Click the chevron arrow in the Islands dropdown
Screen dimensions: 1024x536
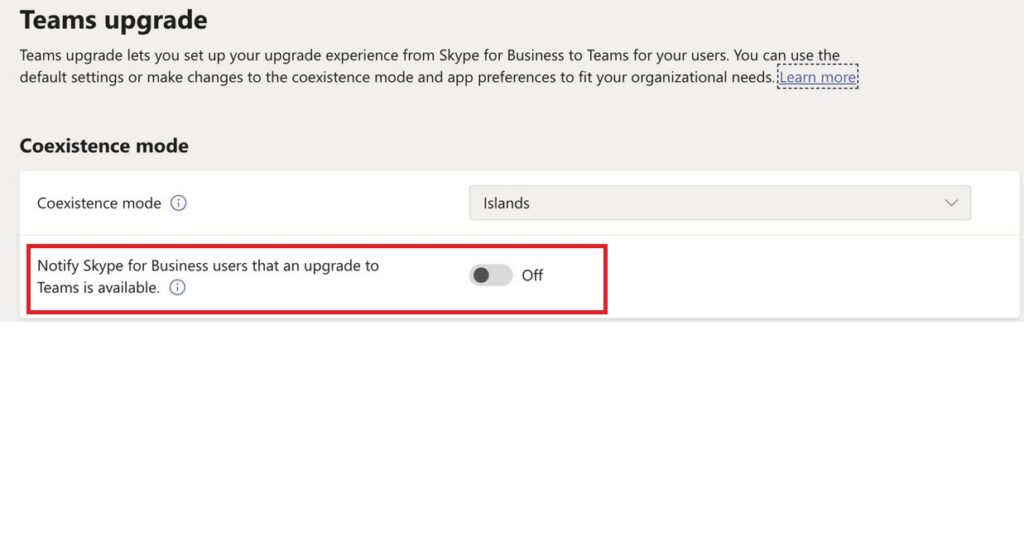pyautogui.click(x=951, y=203)
